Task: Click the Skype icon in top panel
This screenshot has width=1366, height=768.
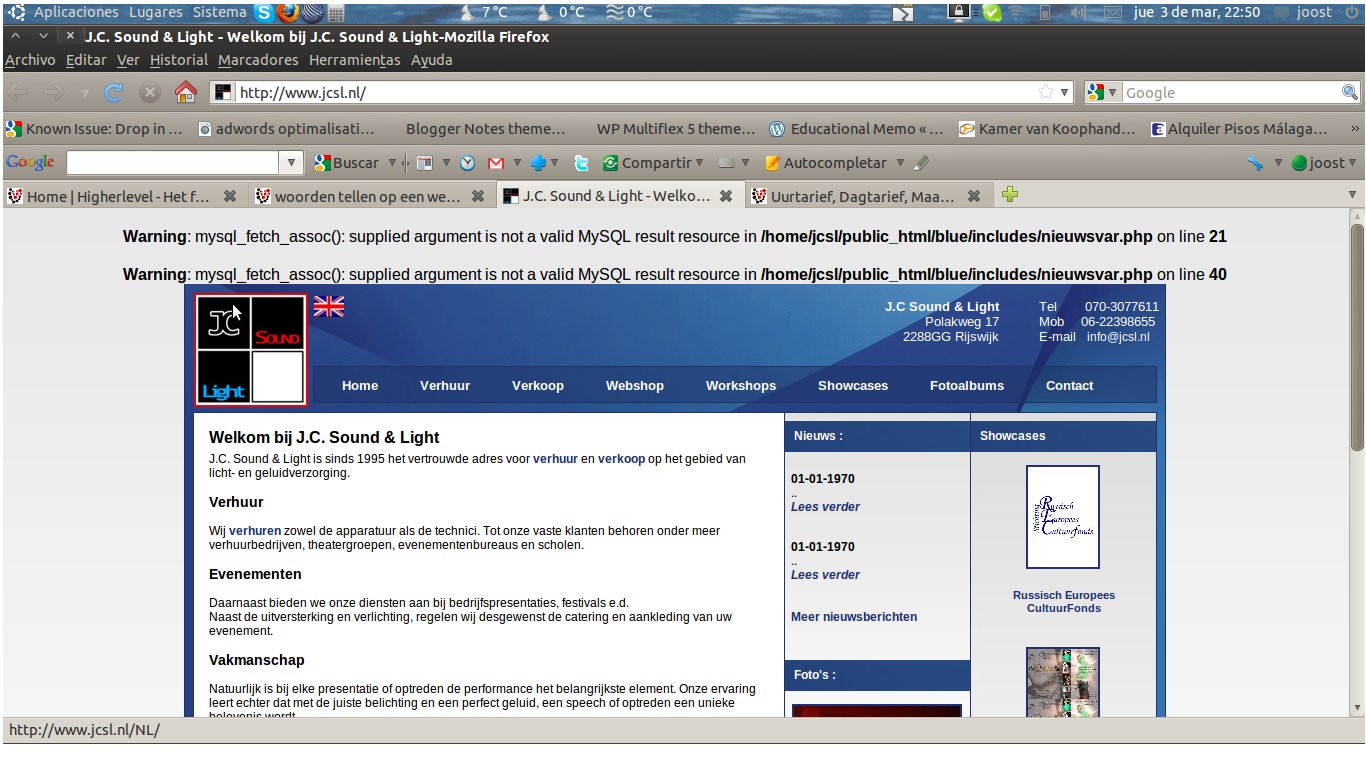Action: pos(263,13)
